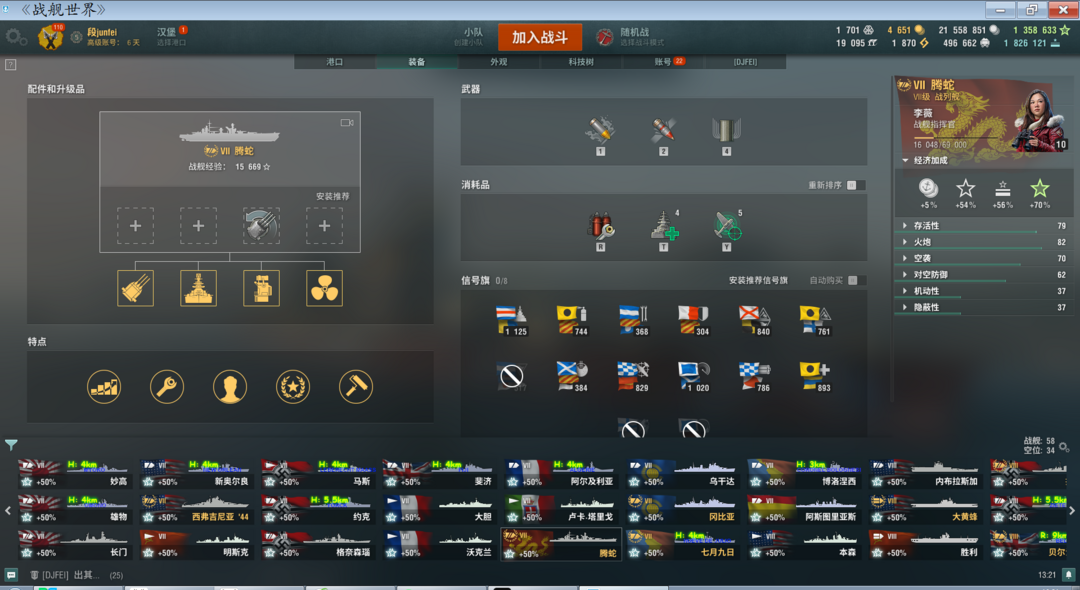The width and height of the screenshot is (1080, 590).
Task: Mount the signal flag with count 744
Action: click(572, 321)
